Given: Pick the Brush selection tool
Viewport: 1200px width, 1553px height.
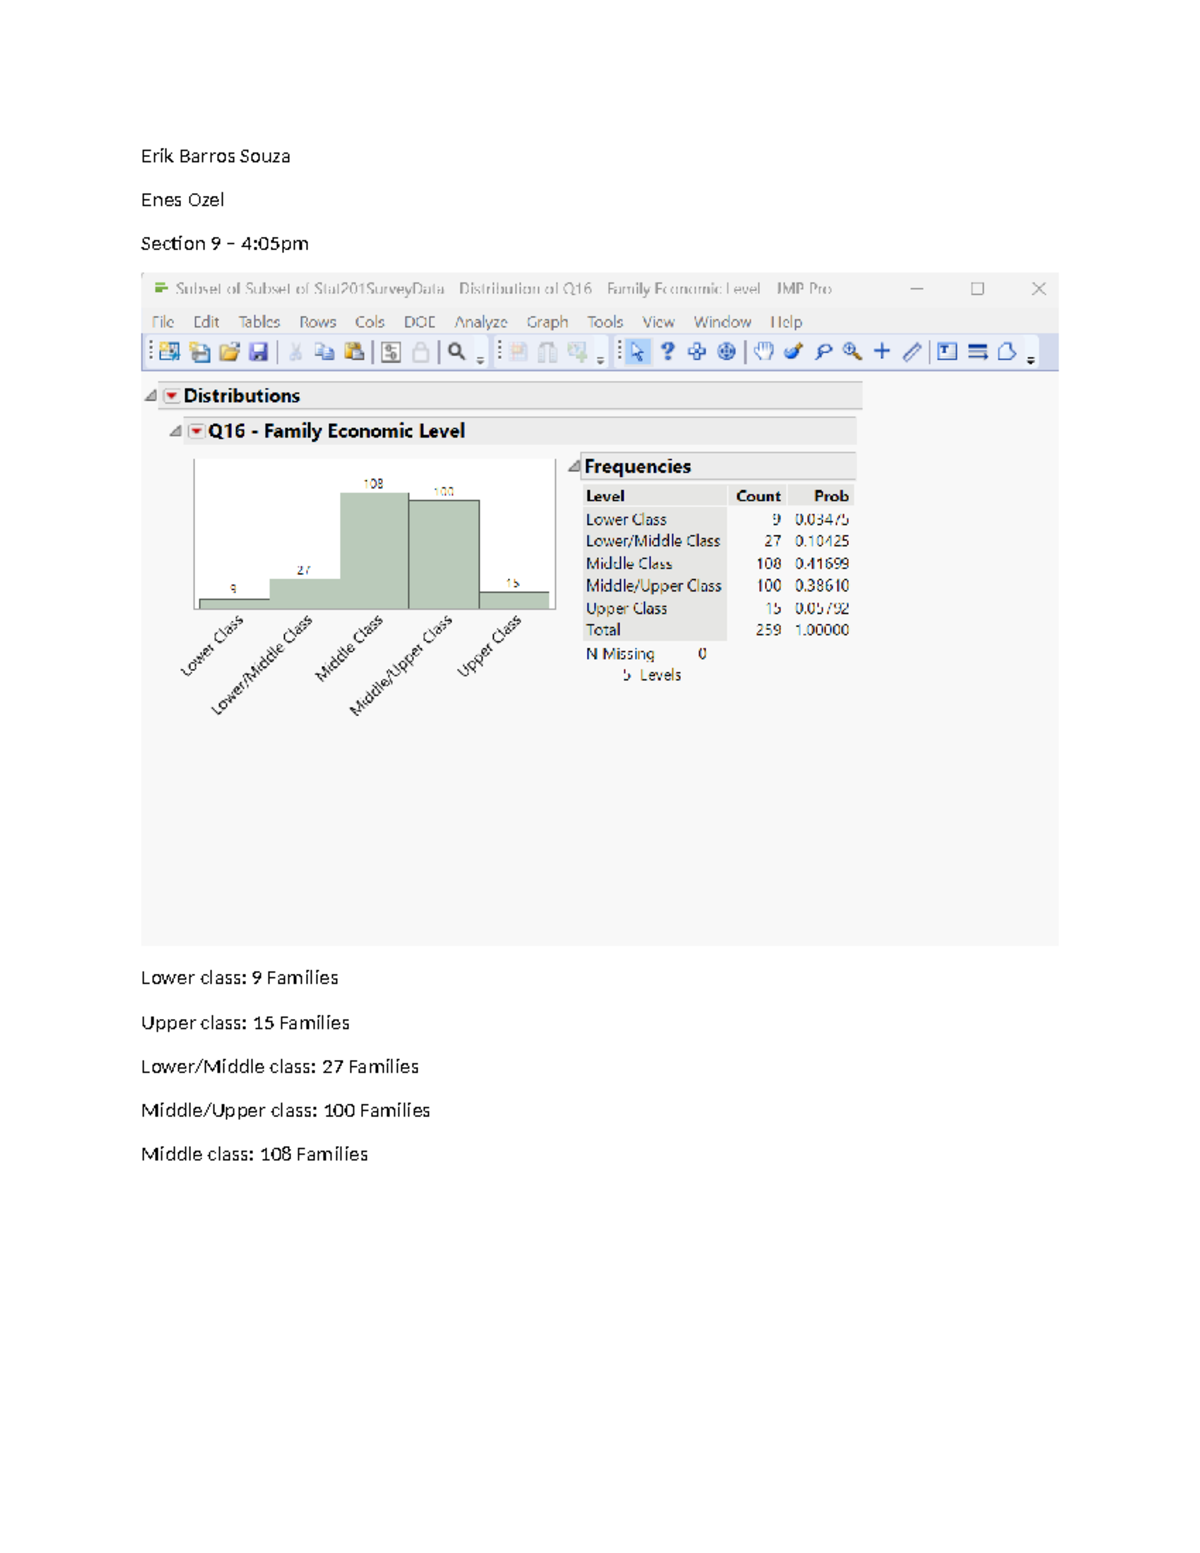Looking at the screenshot, I should 792,351.
